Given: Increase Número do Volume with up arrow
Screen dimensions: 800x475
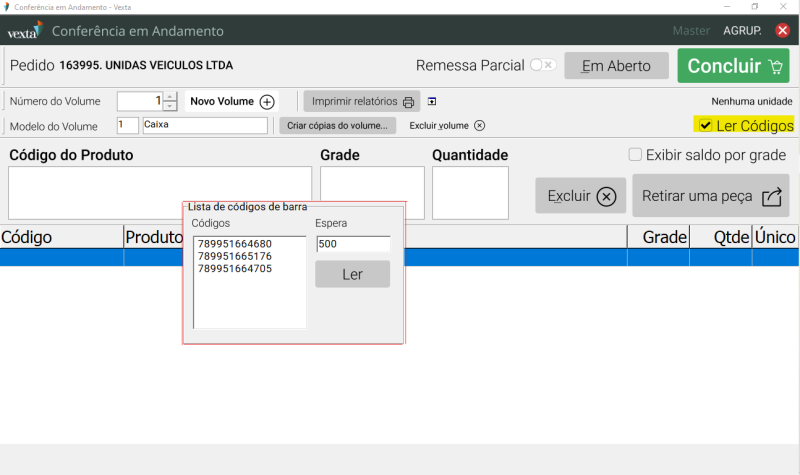Looking at the screenshot, I should point(170,97).
